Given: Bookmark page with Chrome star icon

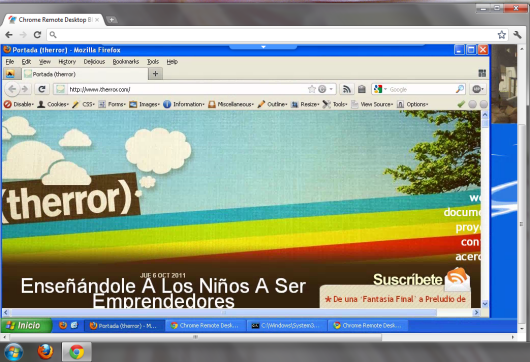Looking at the screenshot, I should (502, 34).
